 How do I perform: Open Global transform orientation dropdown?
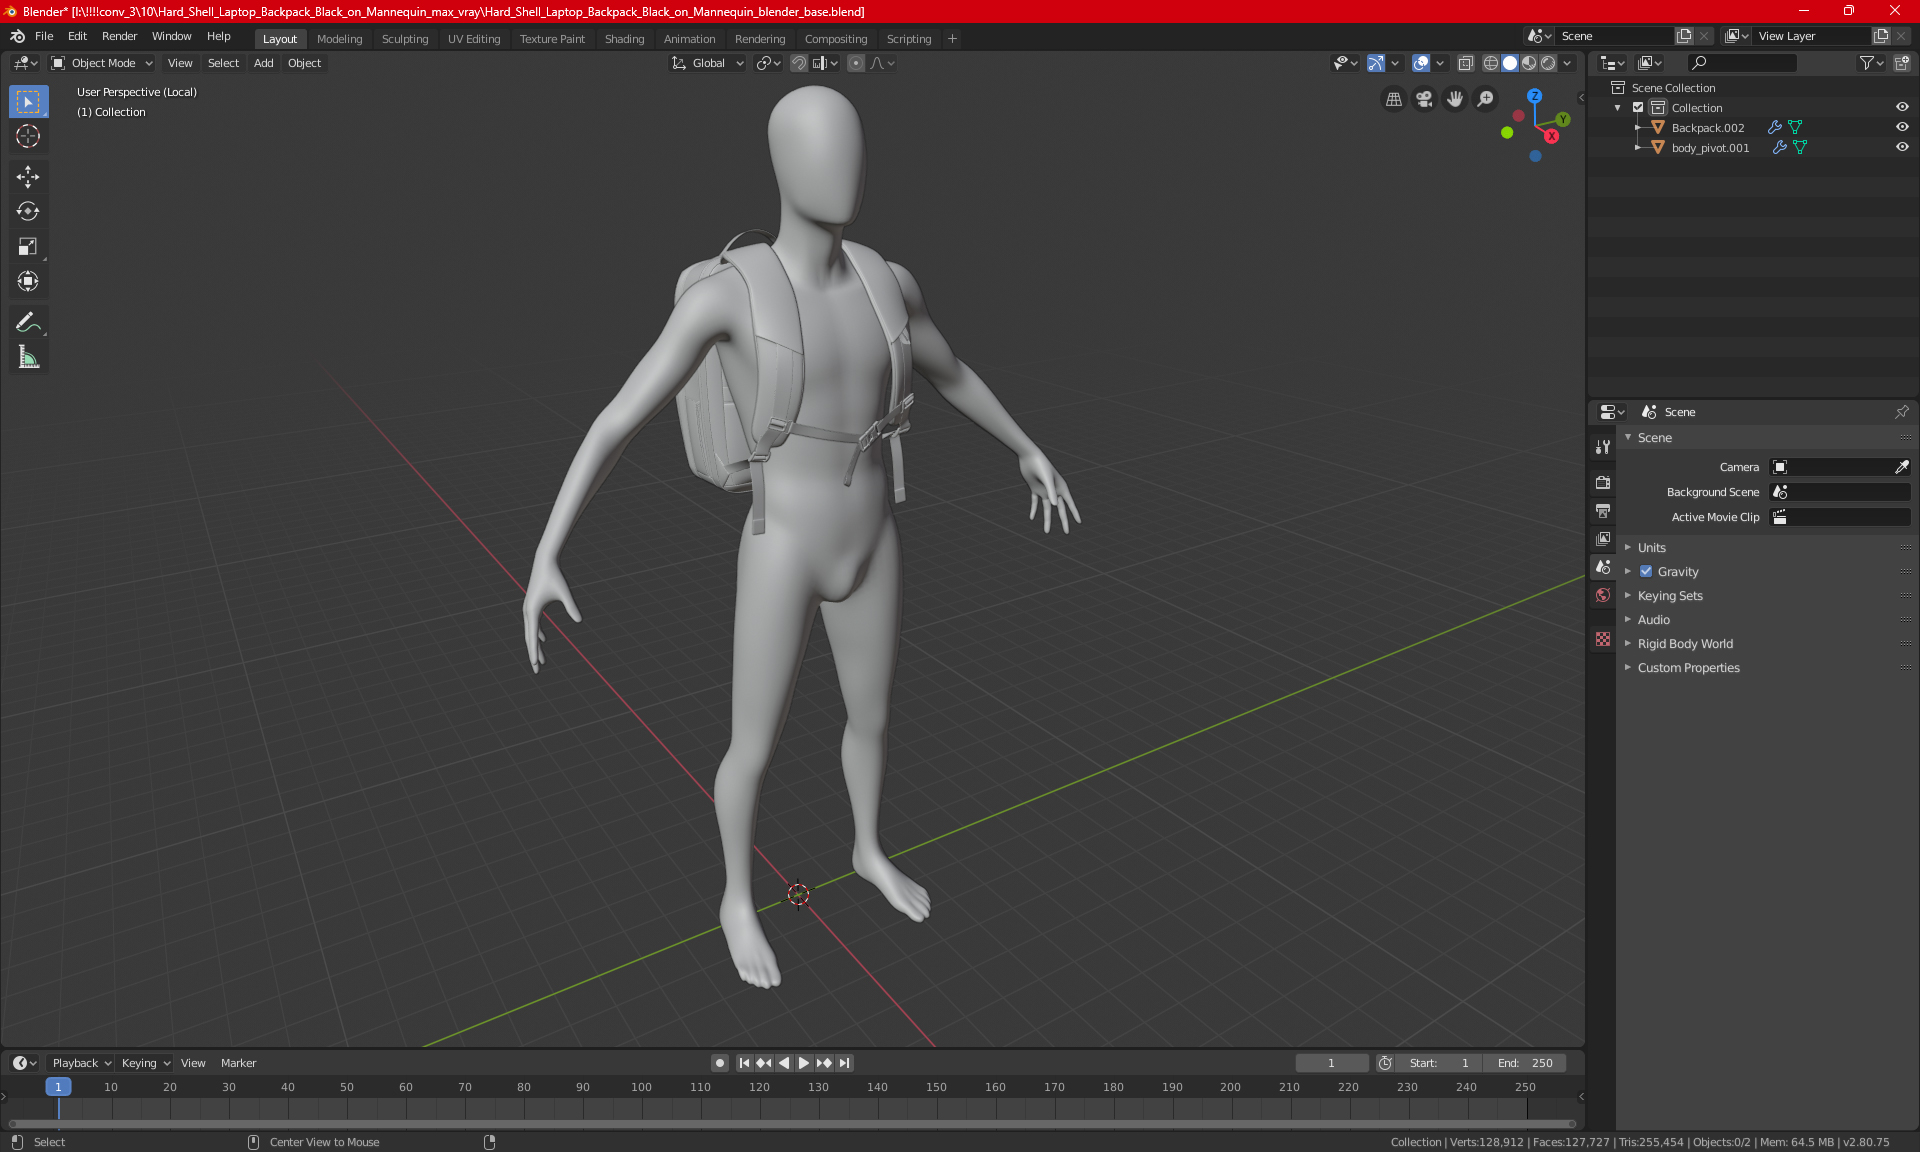pos(707,63)
